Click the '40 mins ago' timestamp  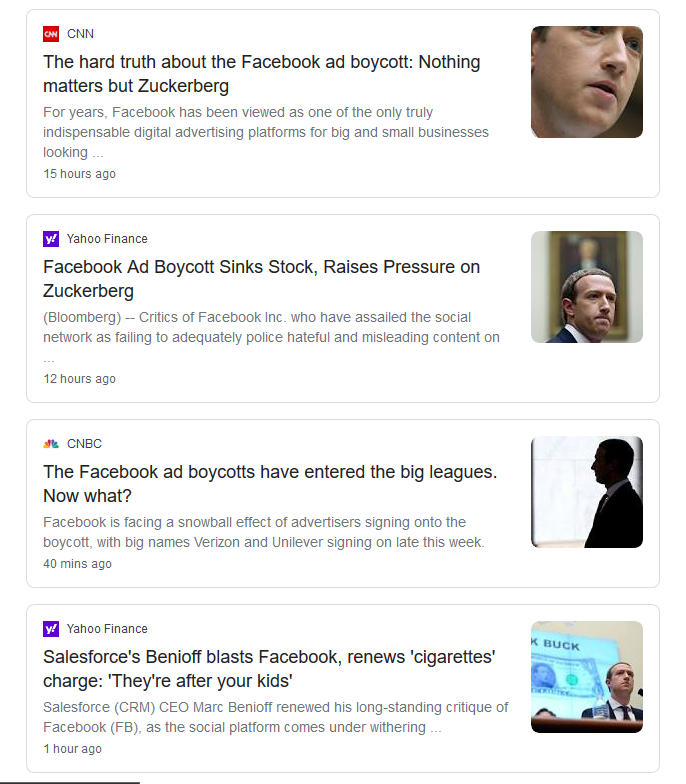click(x=77, y=564)
